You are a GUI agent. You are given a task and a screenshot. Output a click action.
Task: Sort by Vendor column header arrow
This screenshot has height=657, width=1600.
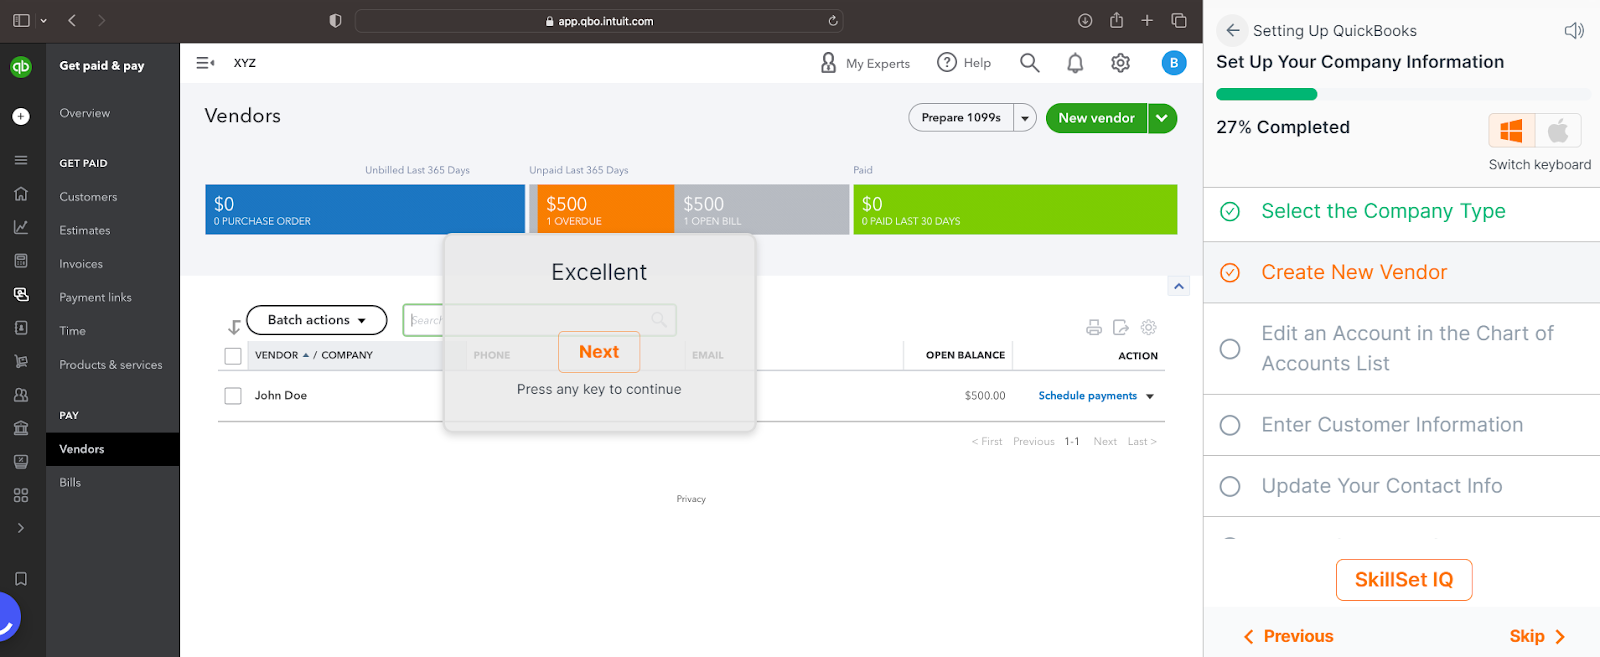pos(306,355)
